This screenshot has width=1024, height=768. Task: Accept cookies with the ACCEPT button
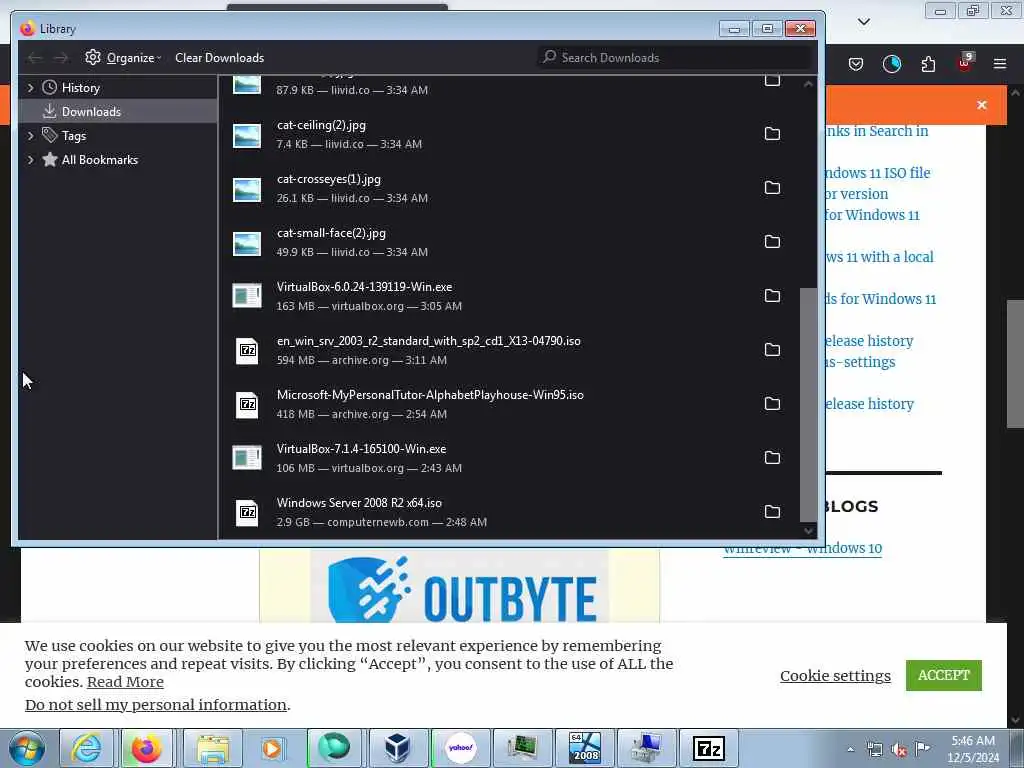[x=944, y=675]
